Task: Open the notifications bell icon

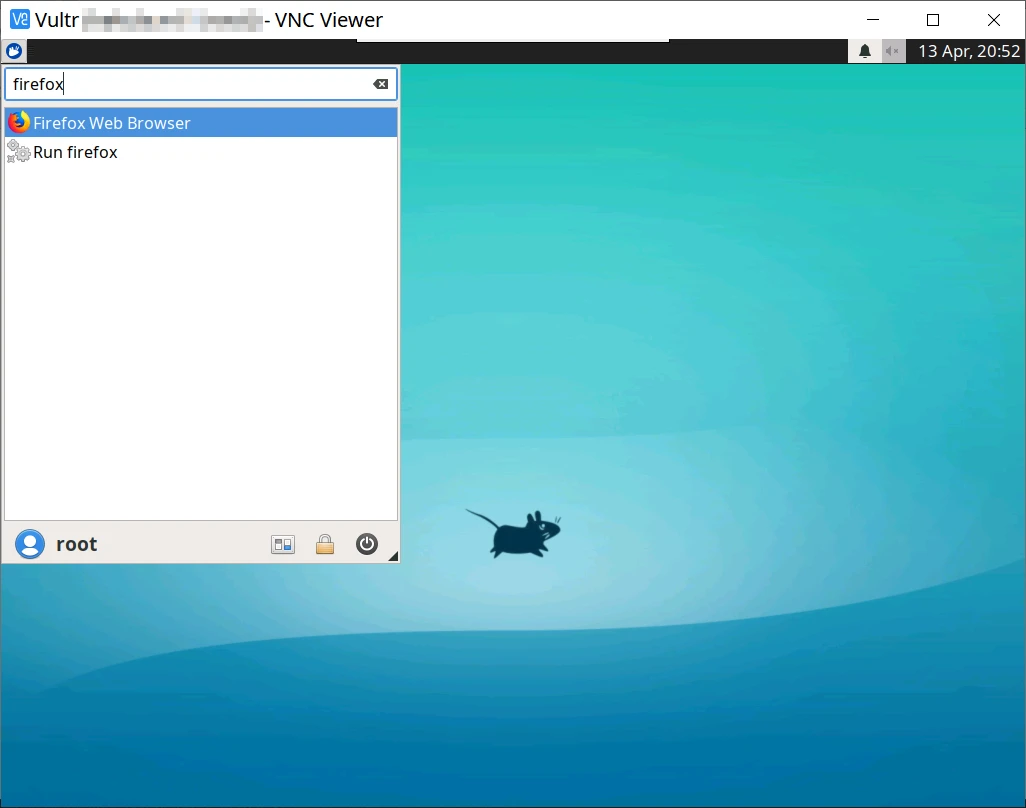Action: tap(864, 51)
